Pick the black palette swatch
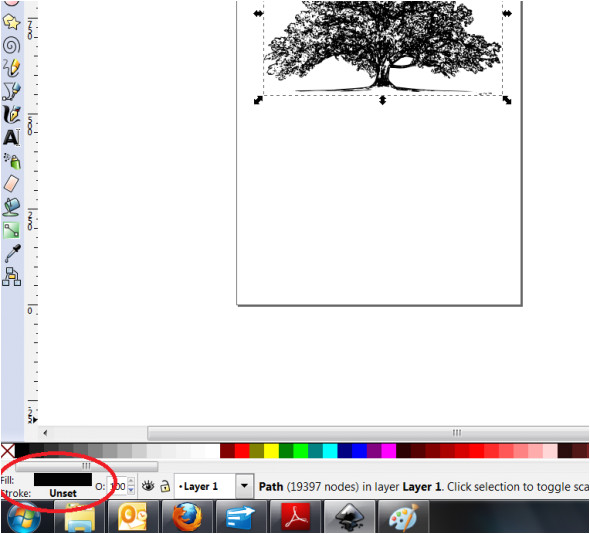This screenshot has height=534, width=590. coord(22,451)
